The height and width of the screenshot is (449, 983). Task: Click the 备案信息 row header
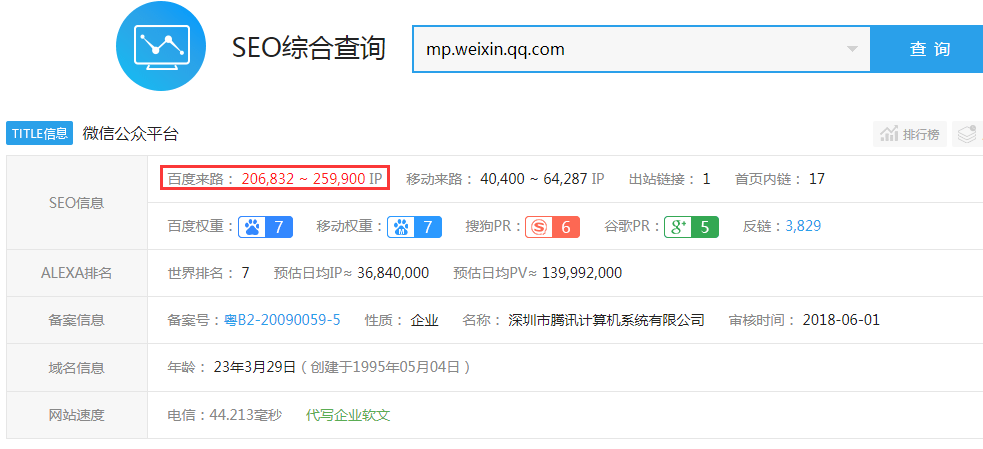(76, 320)
